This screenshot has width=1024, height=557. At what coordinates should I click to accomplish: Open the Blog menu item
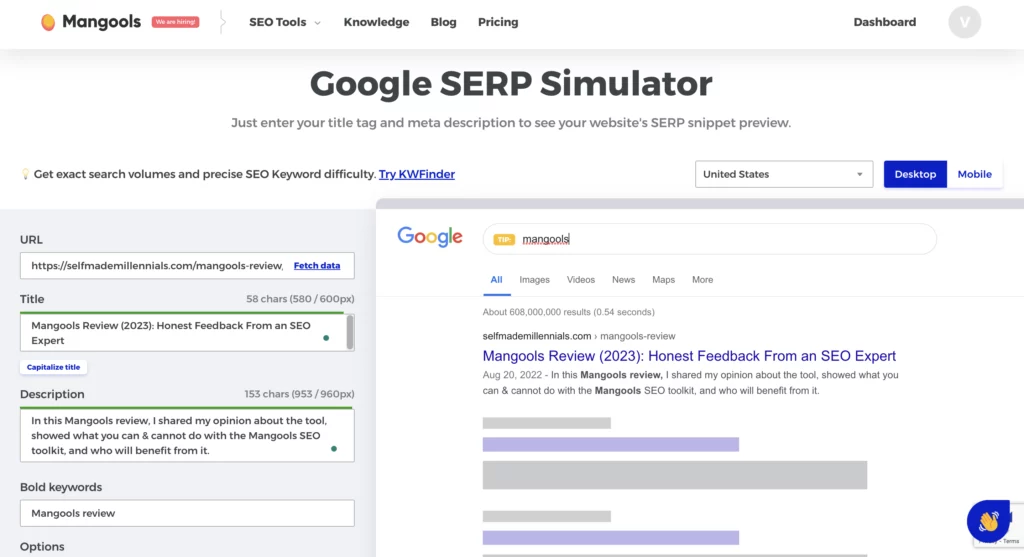(x=443, y=22)
